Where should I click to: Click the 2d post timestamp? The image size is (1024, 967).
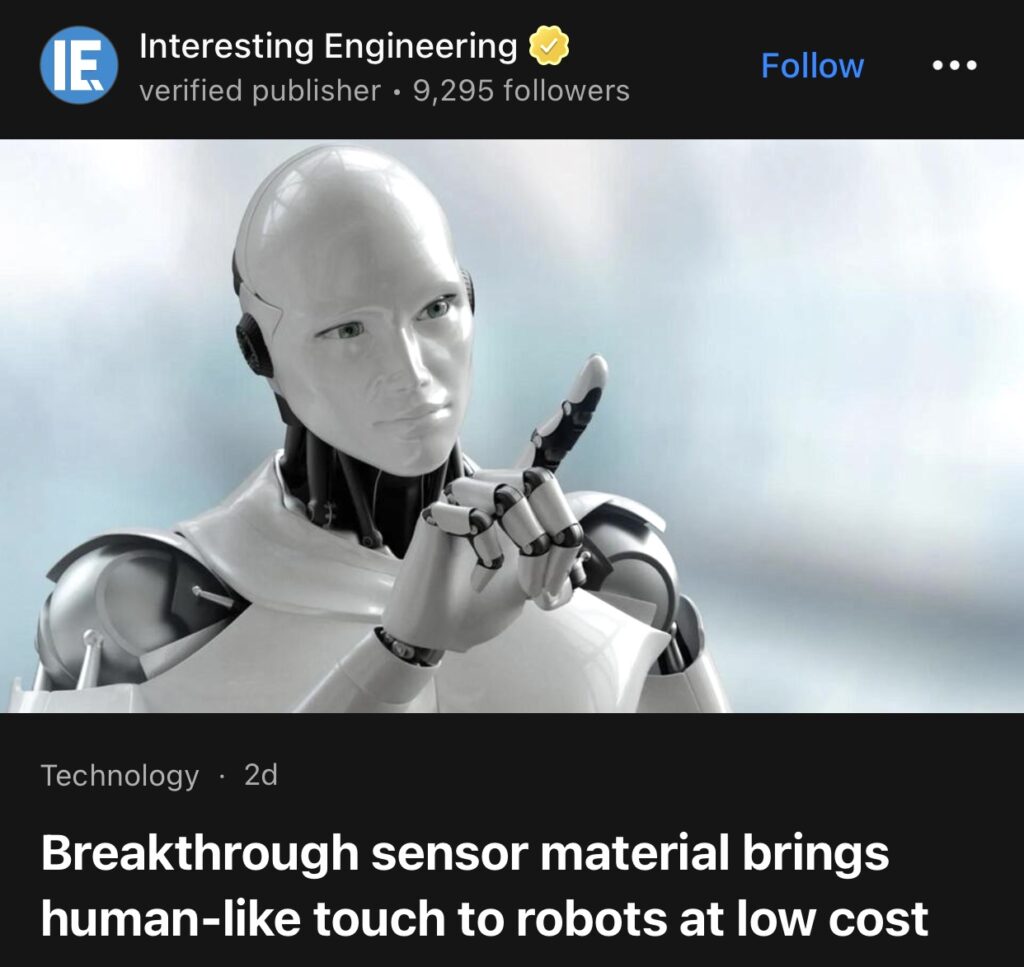click(x=261, y=775)
